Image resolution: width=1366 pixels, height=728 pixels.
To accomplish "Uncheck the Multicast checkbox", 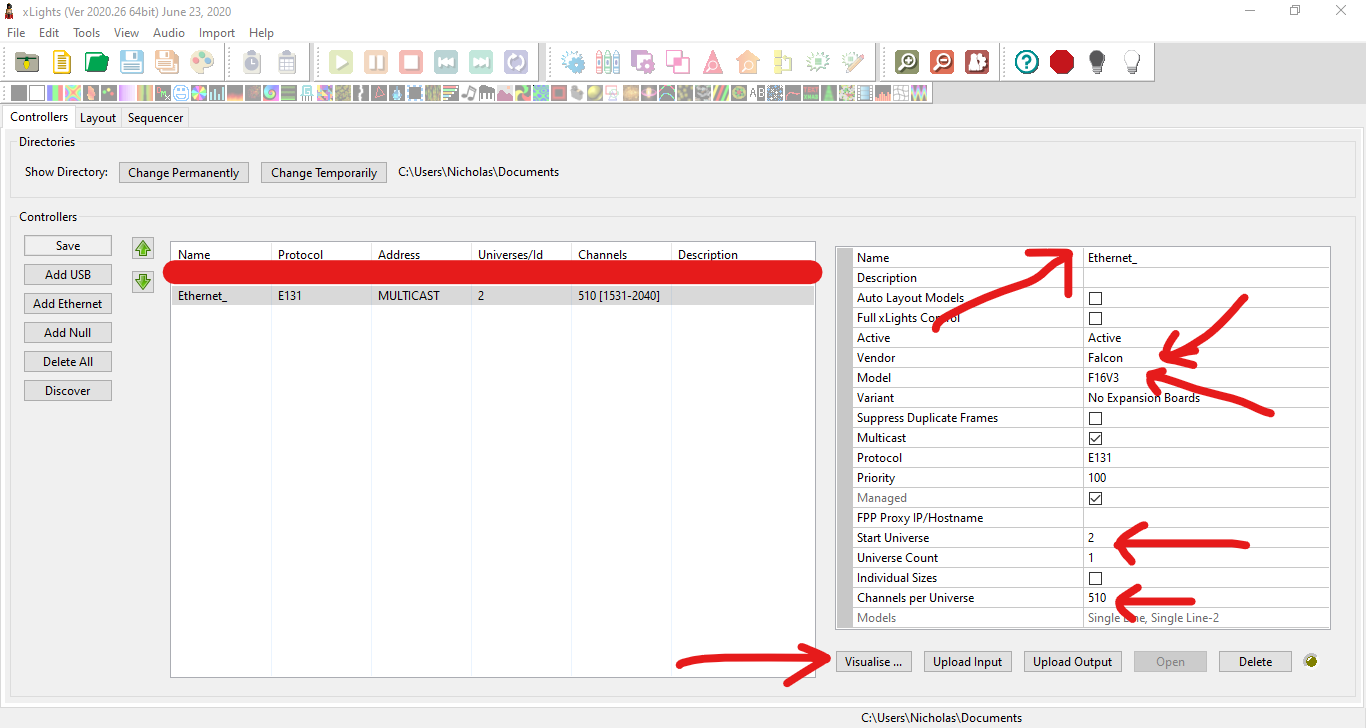I will point(1095,438).
